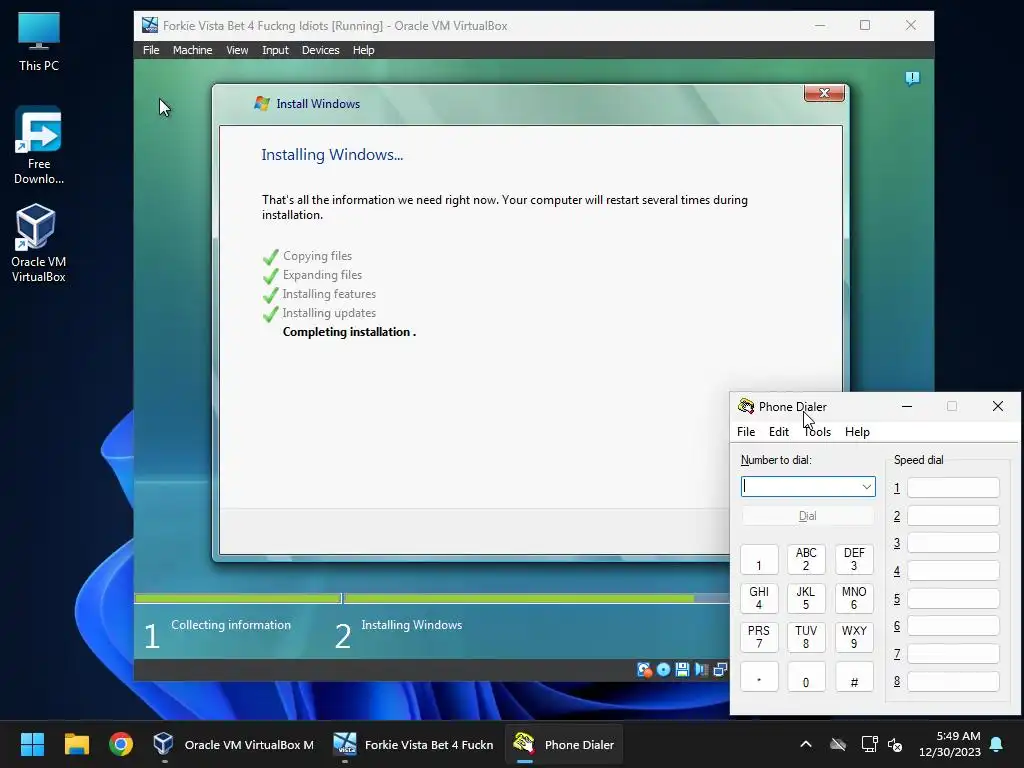Click Speed dial slot 4
Viewport: 1024px width, 768px height.
(x=953, y=571)
